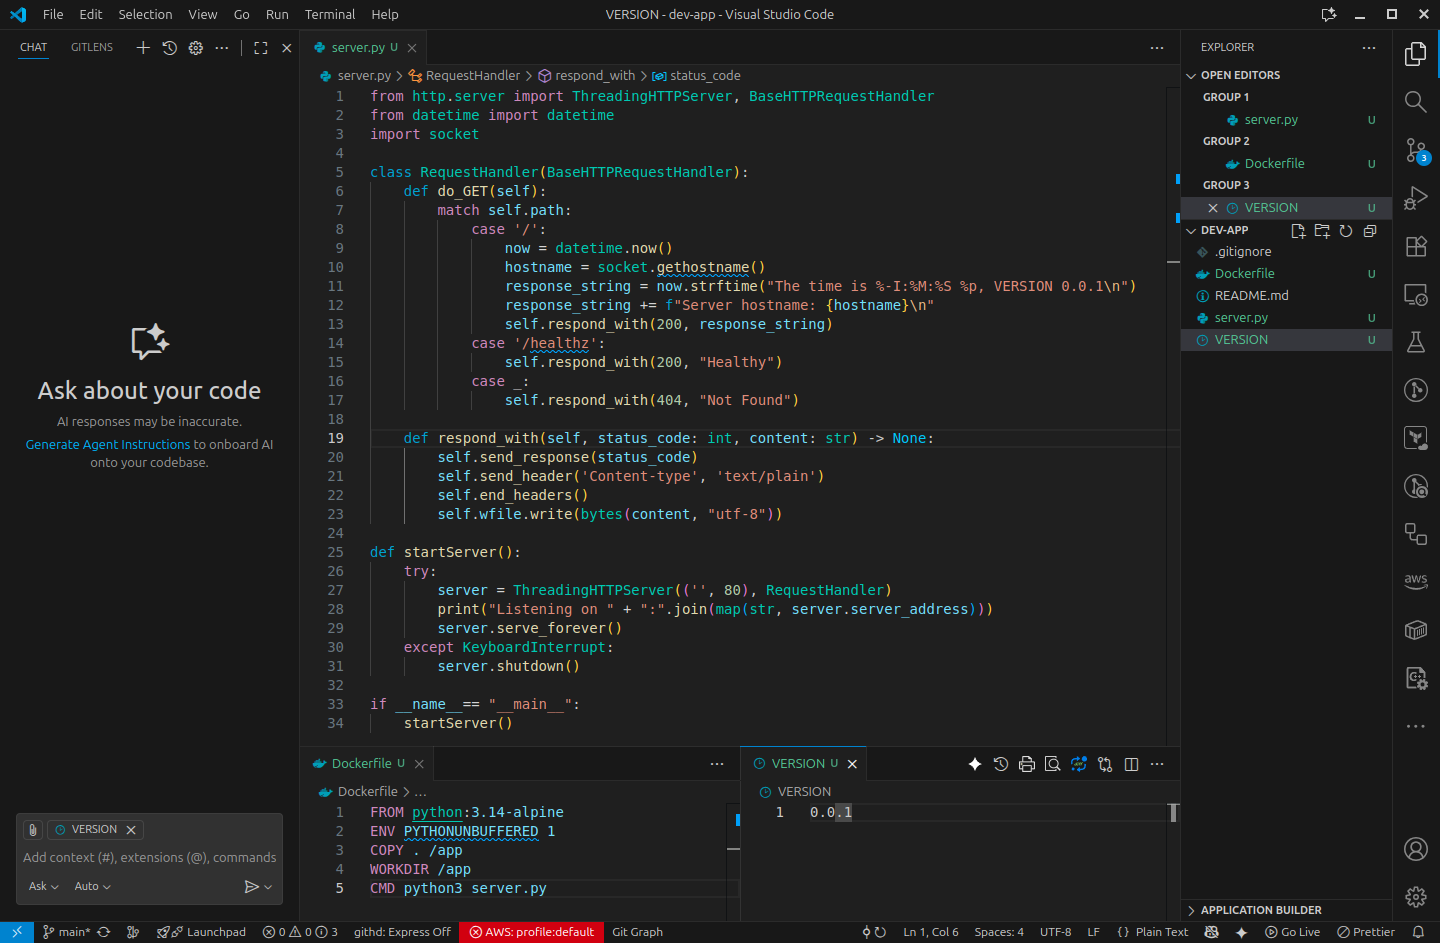This screenshot has width=1440, height=943.
Task: Open the Extensions view icon
Action: pyautogui.click(x=1415, y=246)
